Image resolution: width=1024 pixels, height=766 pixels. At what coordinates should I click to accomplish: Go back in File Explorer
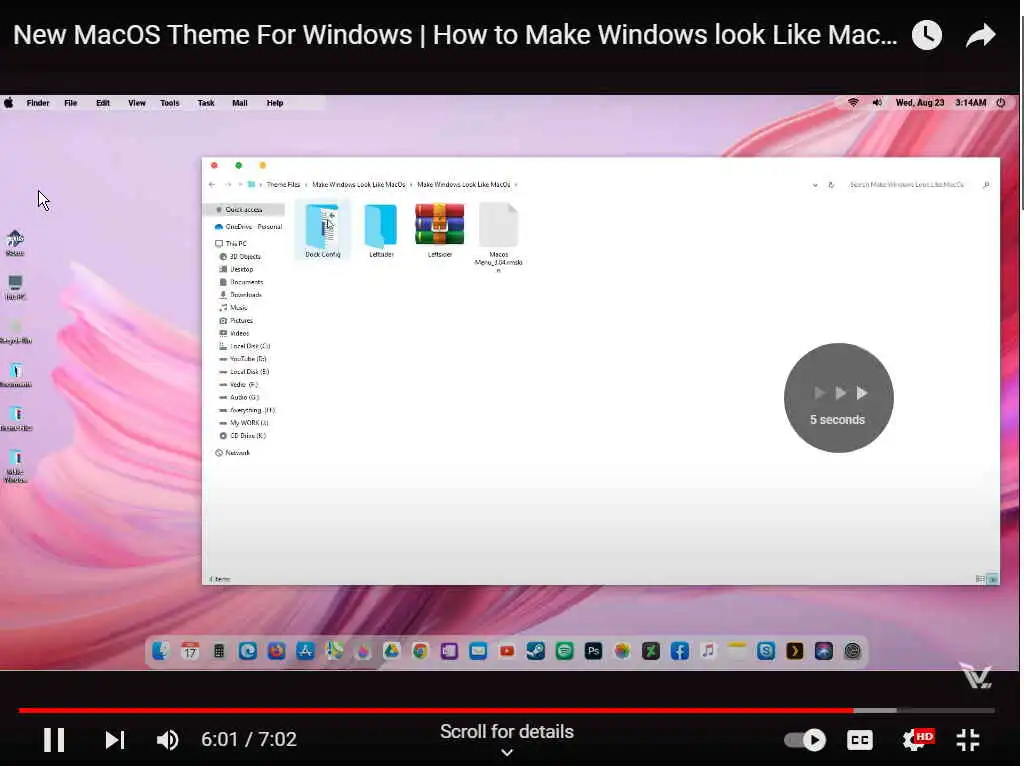click(x=212, y=185)
